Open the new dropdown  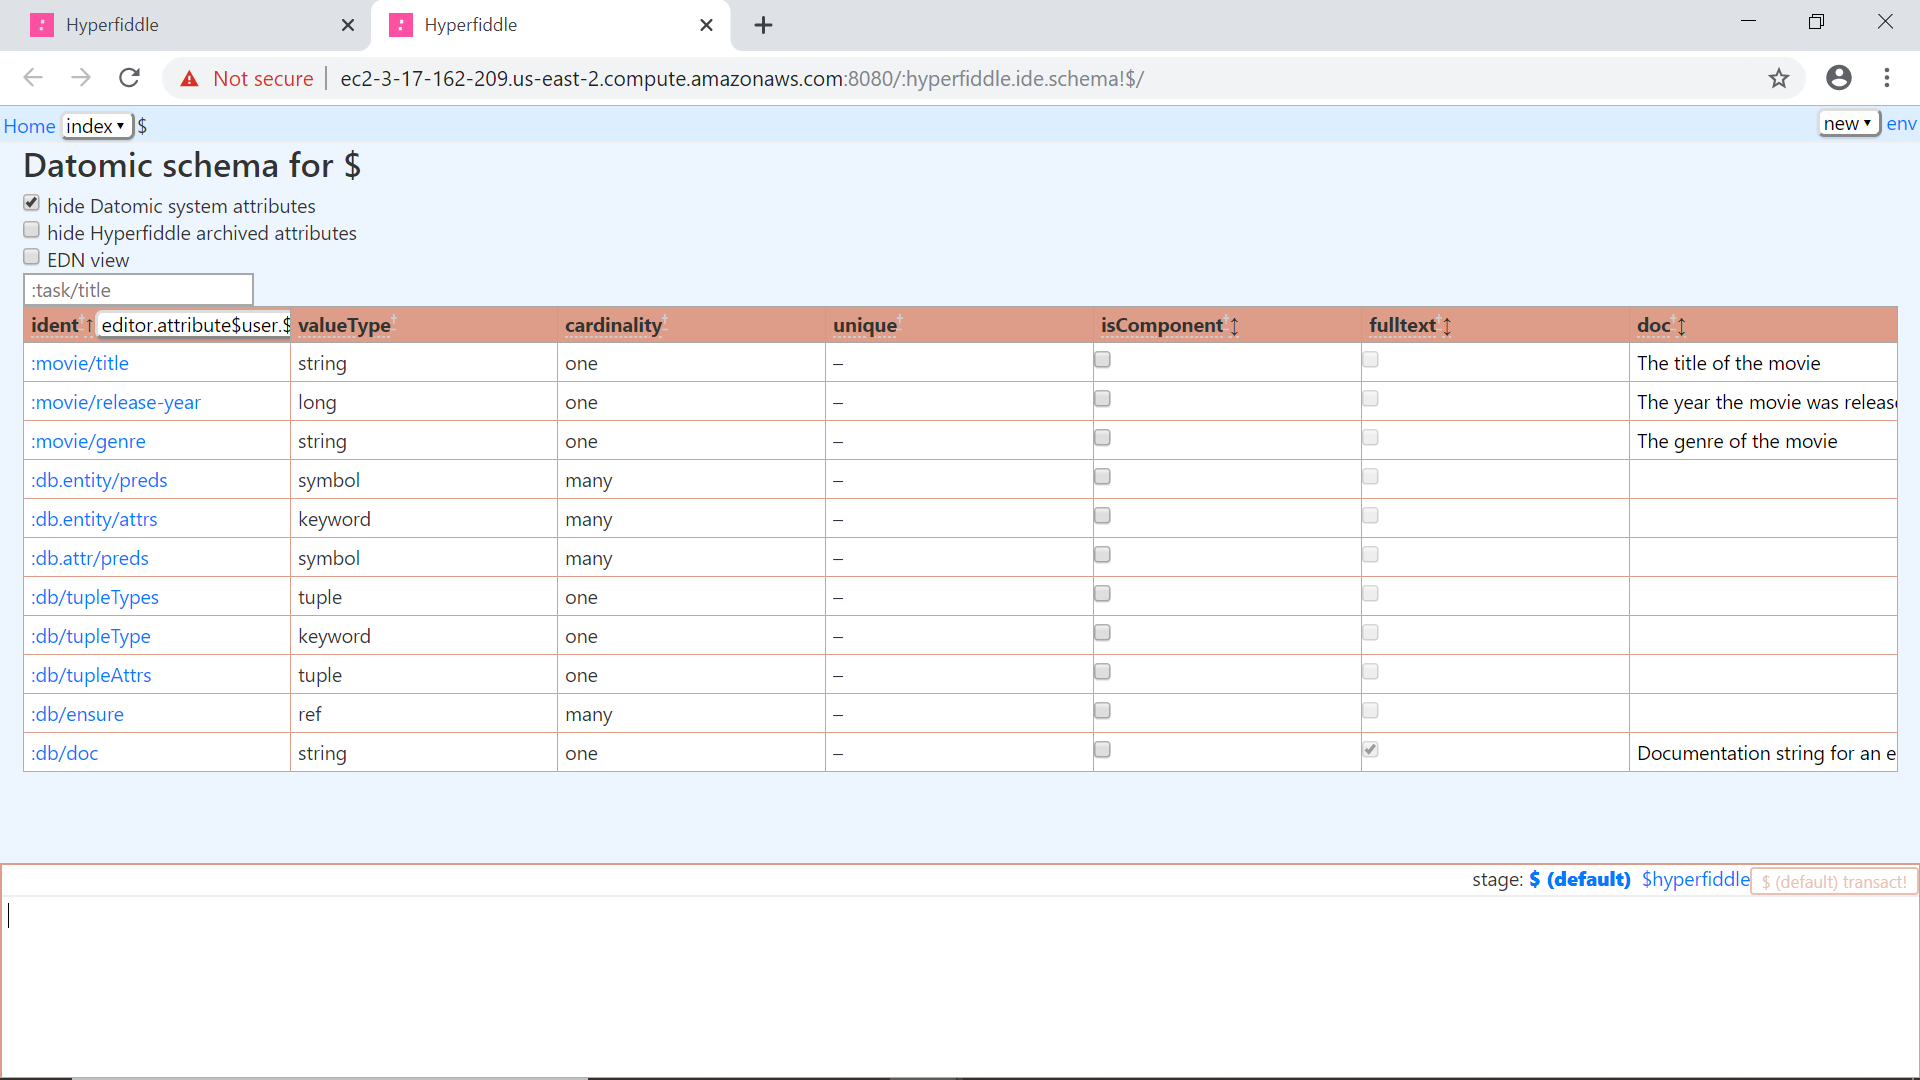(x=1847, y=123)
